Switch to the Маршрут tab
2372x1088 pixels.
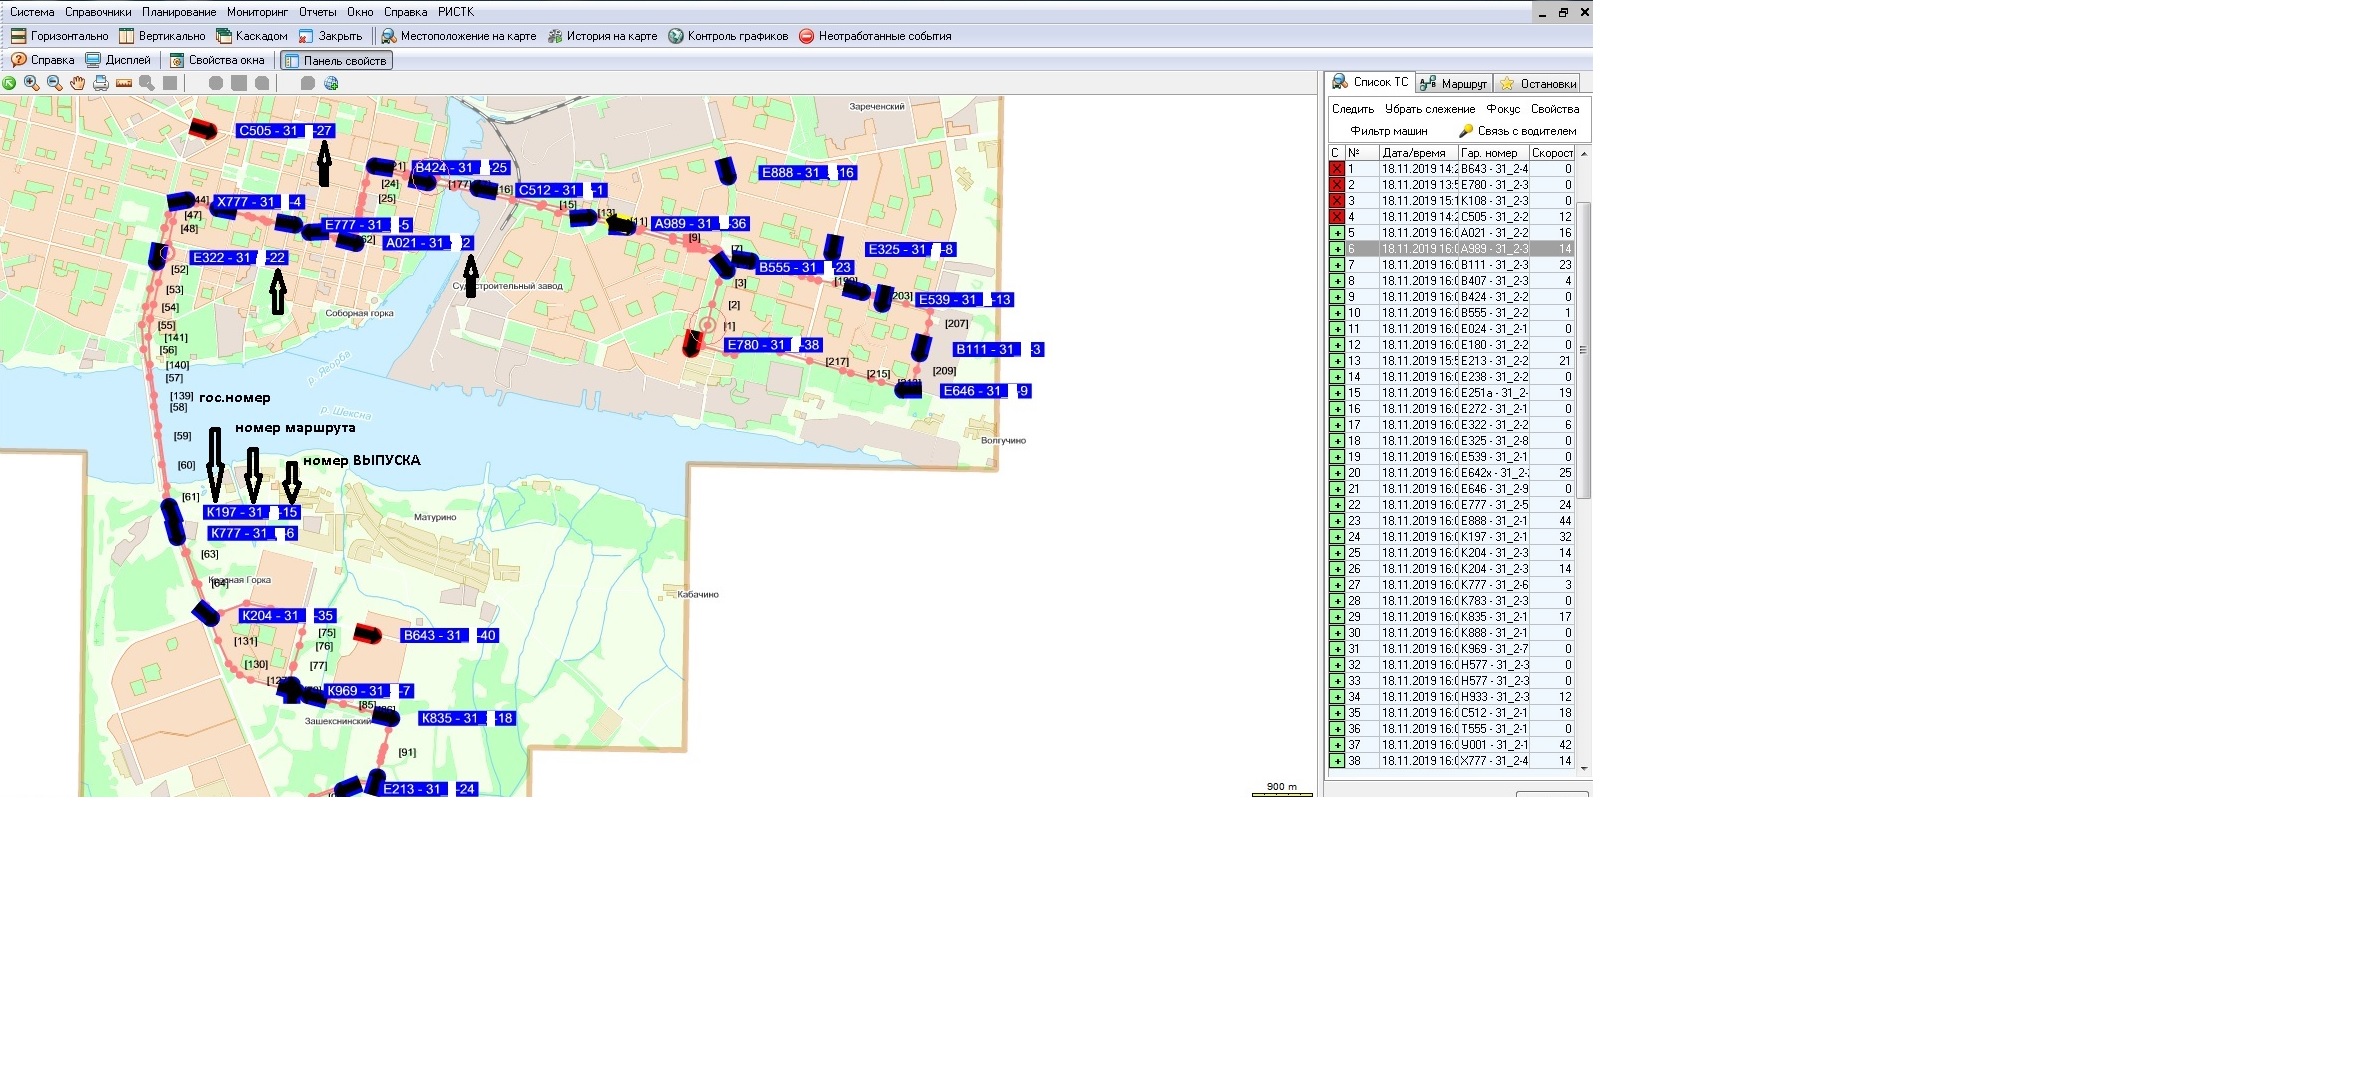[1455, 84]
